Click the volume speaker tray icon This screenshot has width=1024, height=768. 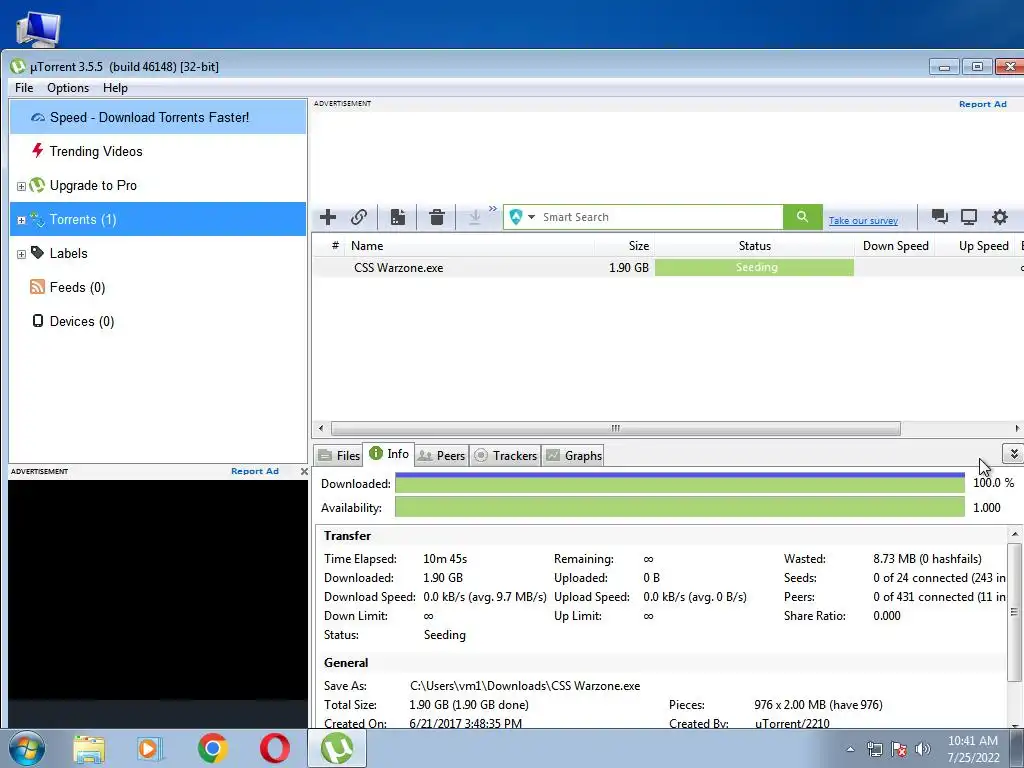(x=923, y=749)
